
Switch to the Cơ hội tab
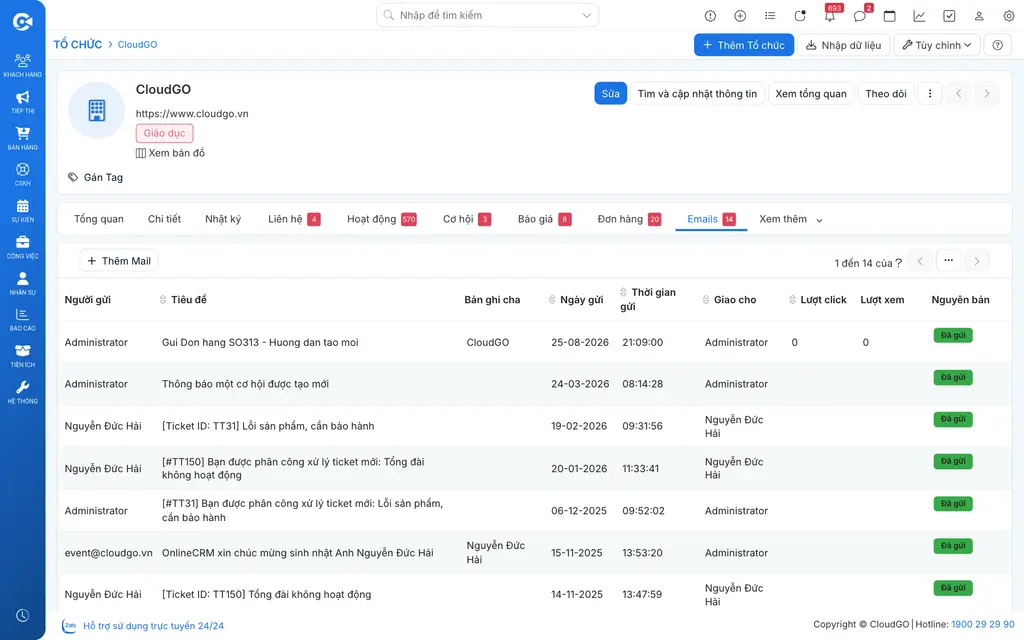(466, 219)
